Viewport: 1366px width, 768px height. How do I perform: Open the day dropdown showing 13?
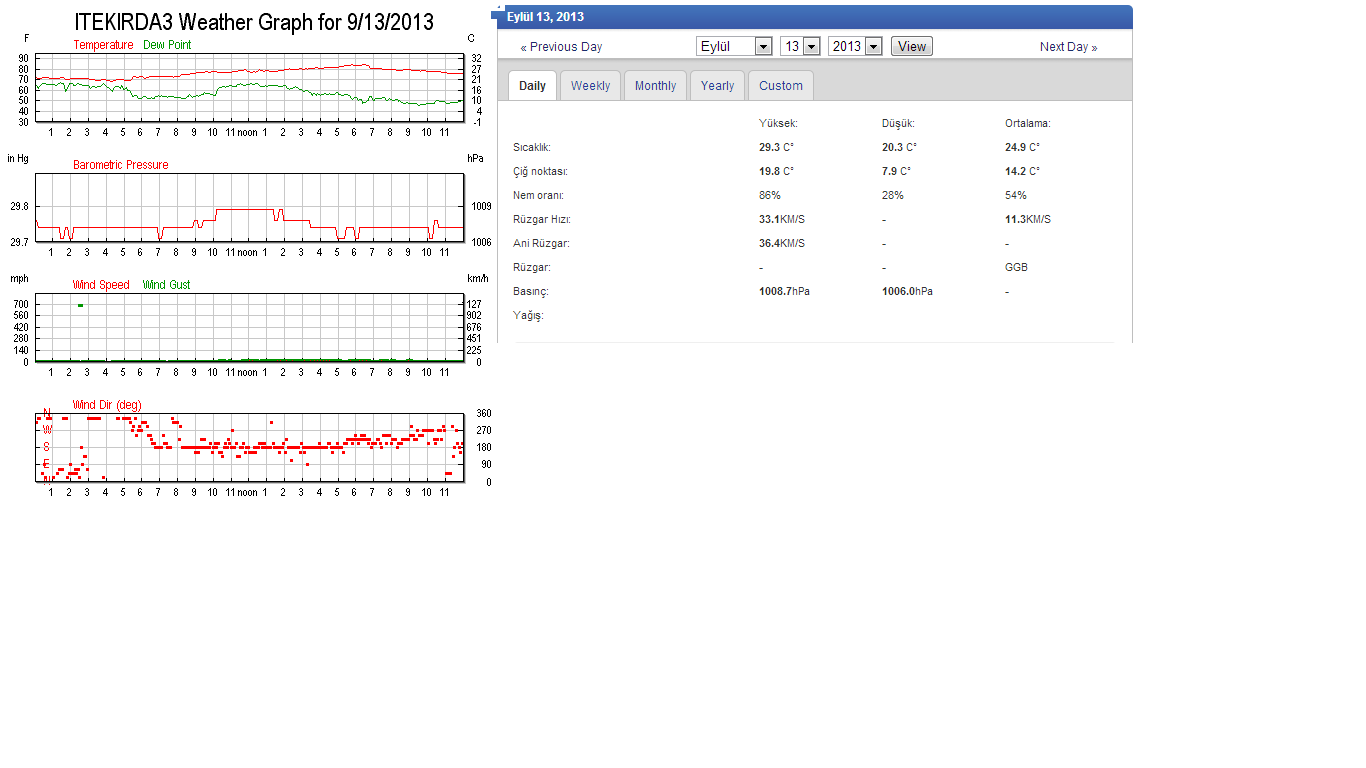(800, 46)
